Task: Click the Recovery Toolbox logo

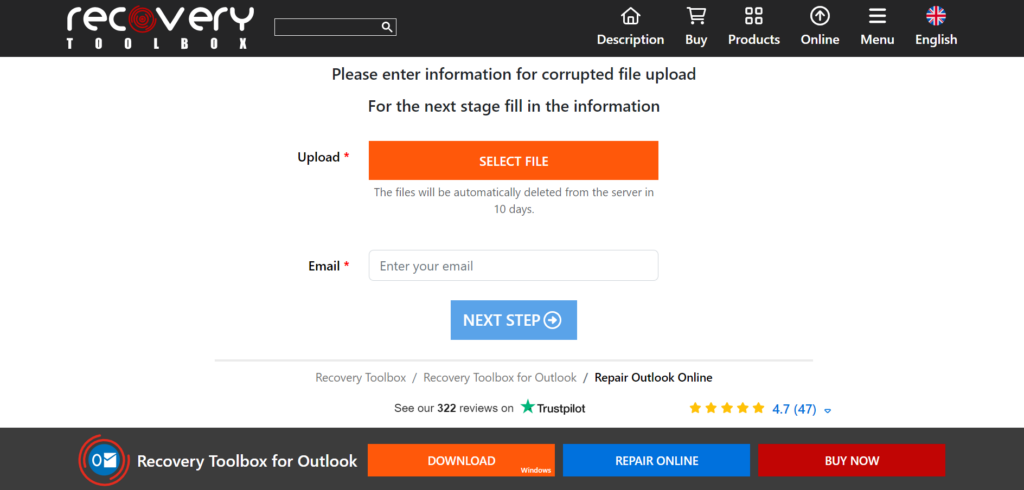Action: pos(160,27)
